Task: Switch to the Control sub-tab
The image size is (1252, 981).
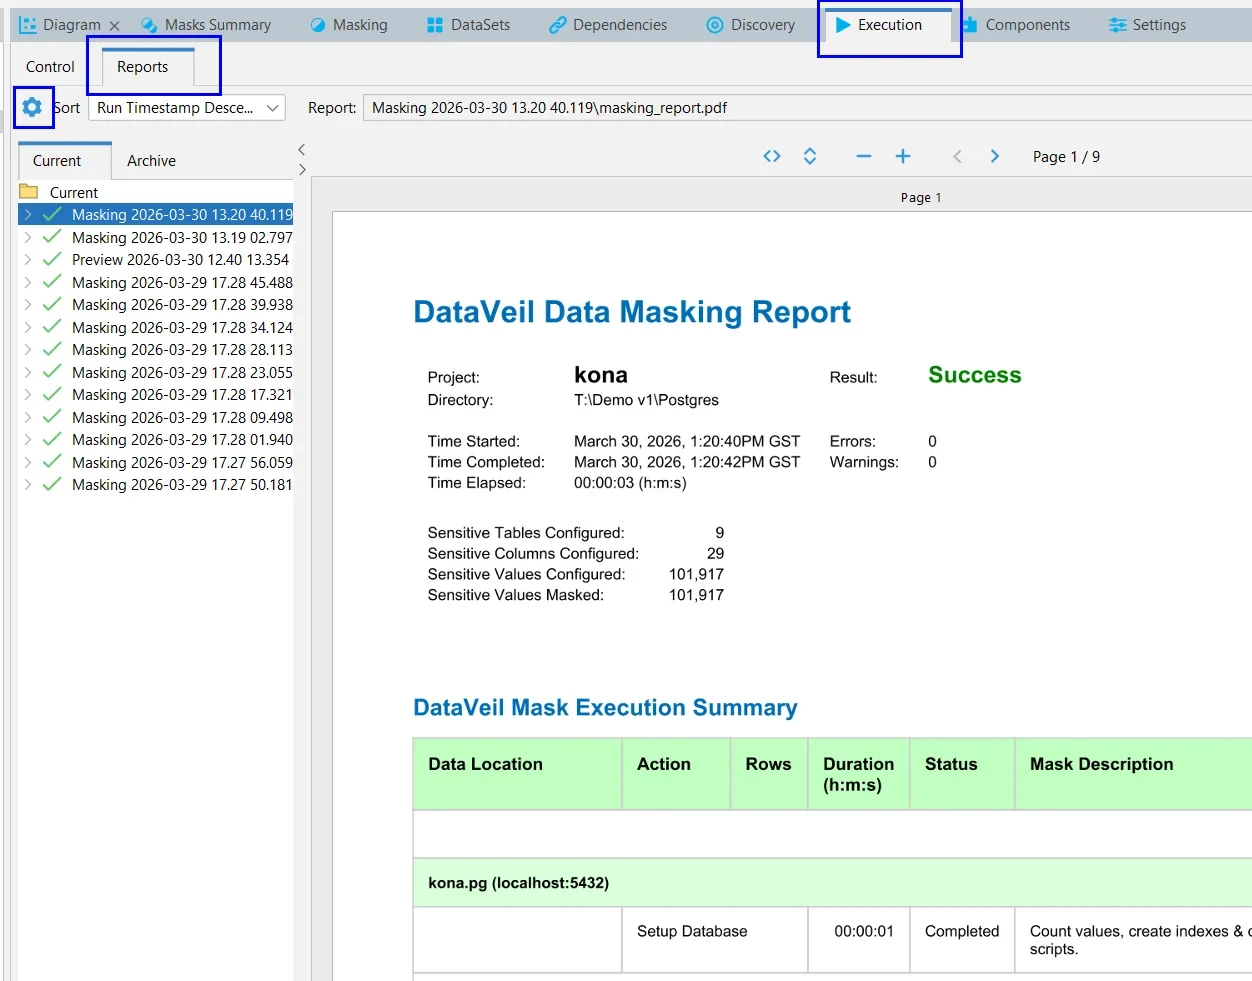Action: pos(50,67)
